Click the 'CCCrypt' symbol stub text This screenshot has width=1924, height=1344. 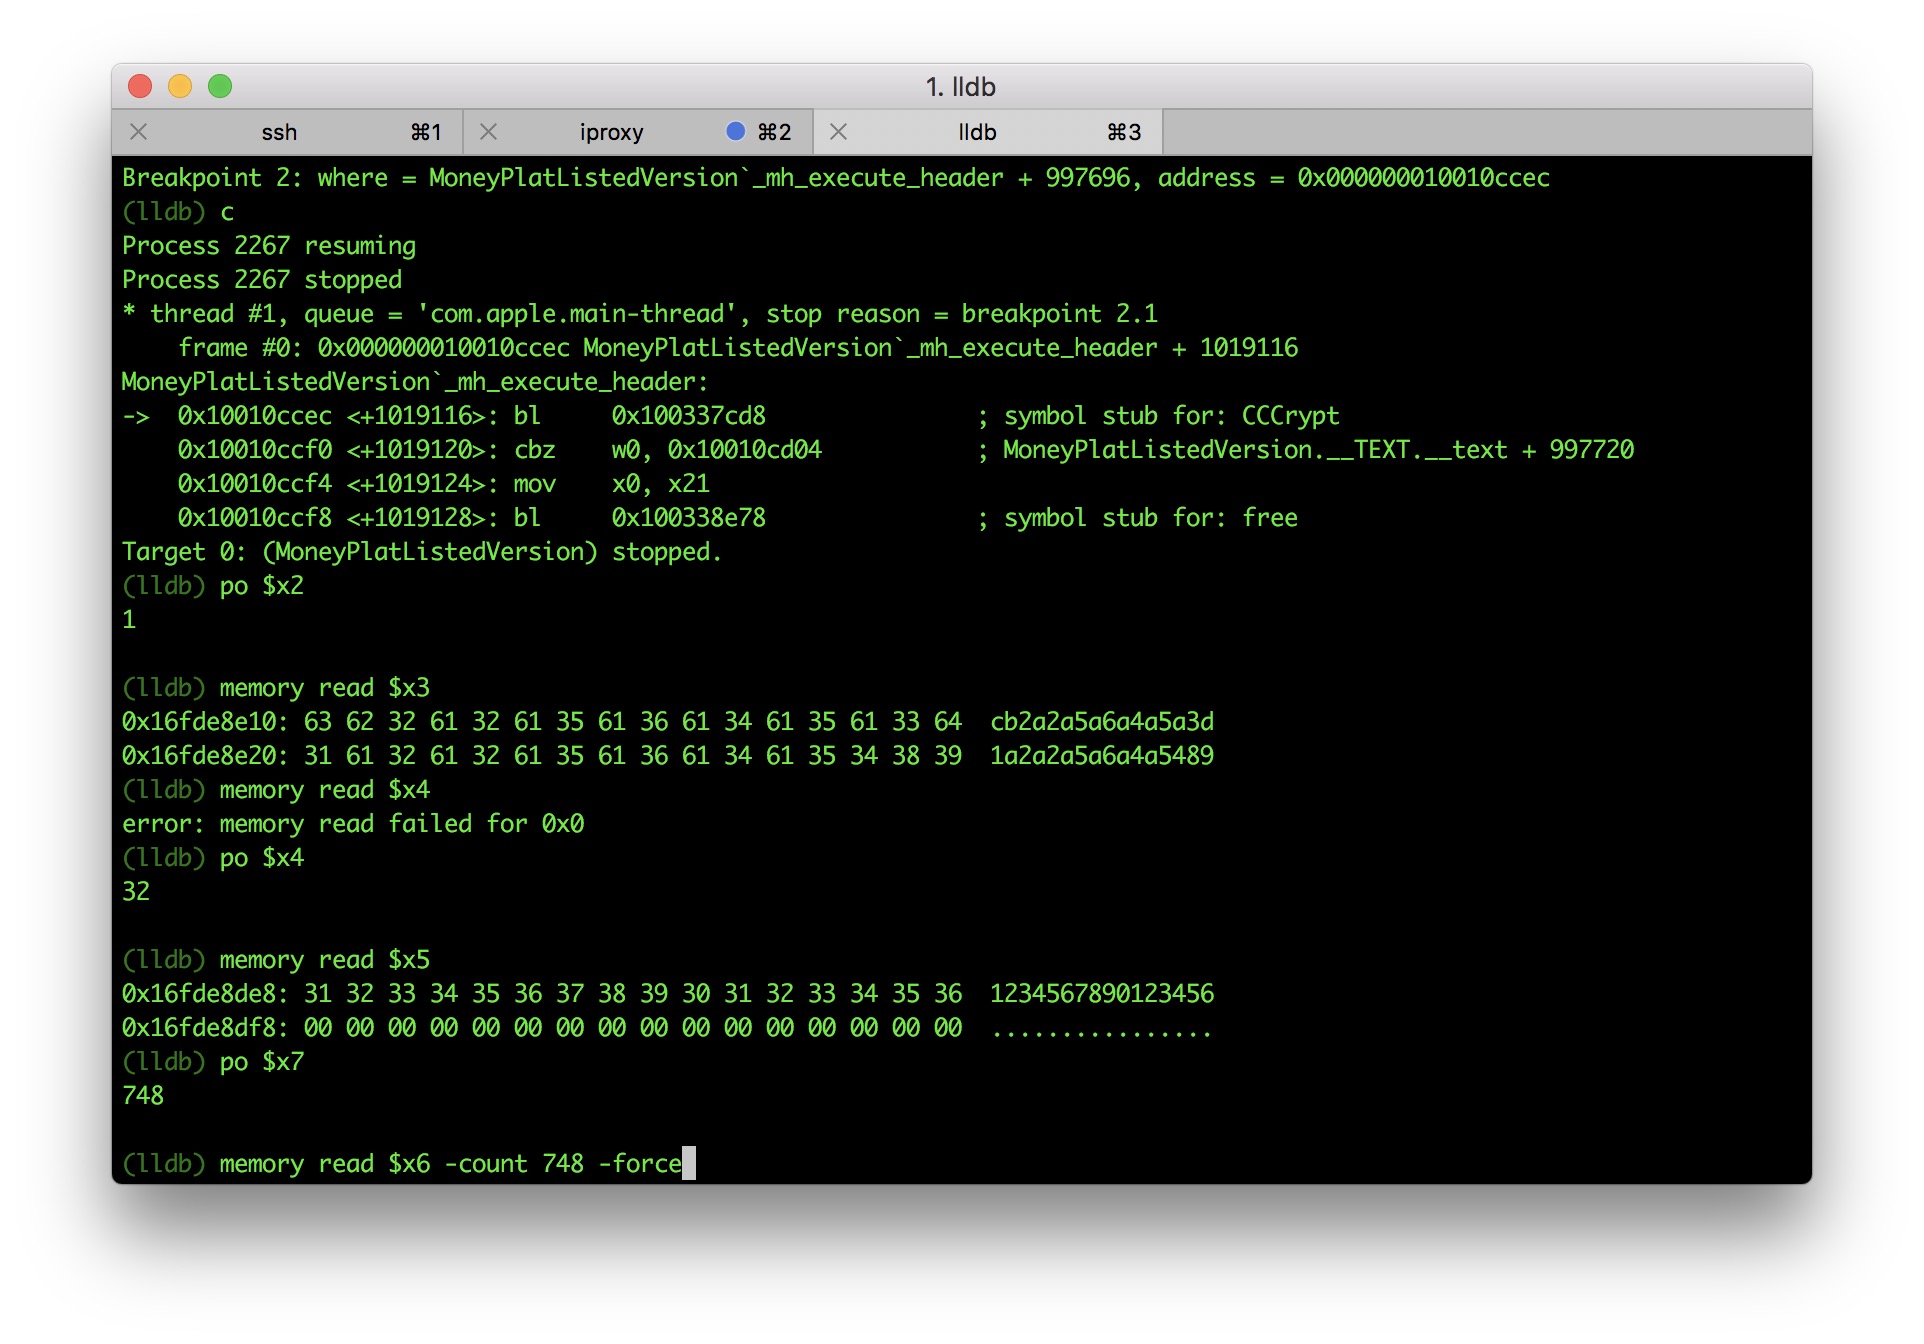coord(1290,416)
